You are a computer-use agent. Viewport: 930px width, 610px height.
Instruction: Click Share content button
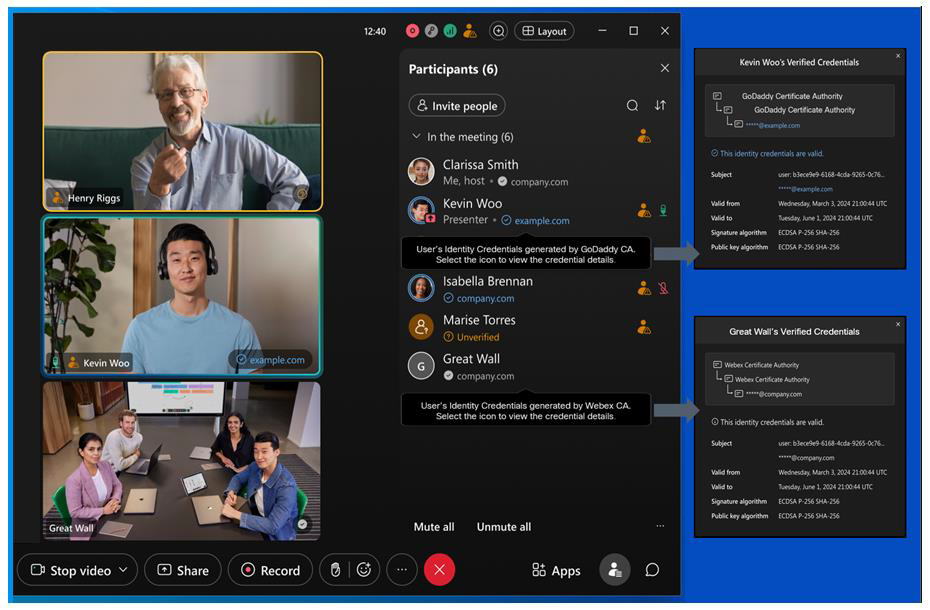[183, 570]
